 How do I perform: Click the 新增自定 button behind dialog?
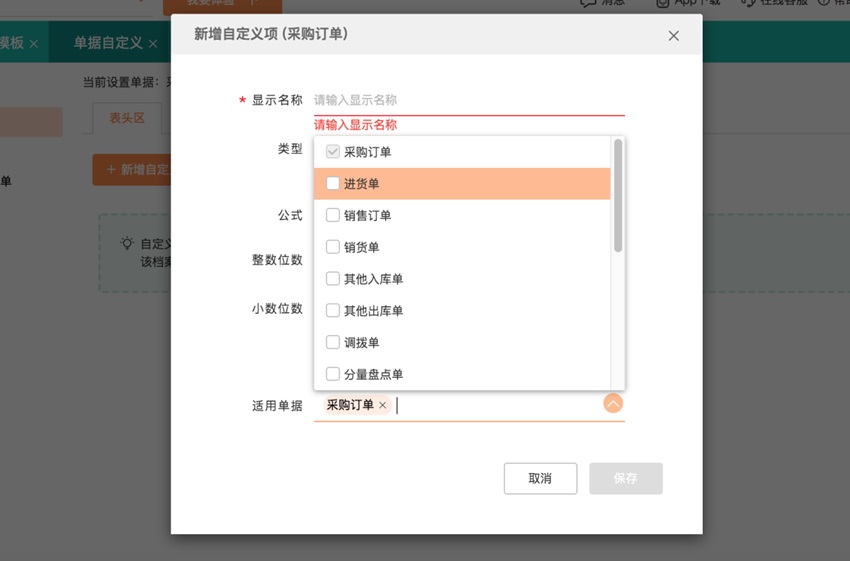(132, 170)
